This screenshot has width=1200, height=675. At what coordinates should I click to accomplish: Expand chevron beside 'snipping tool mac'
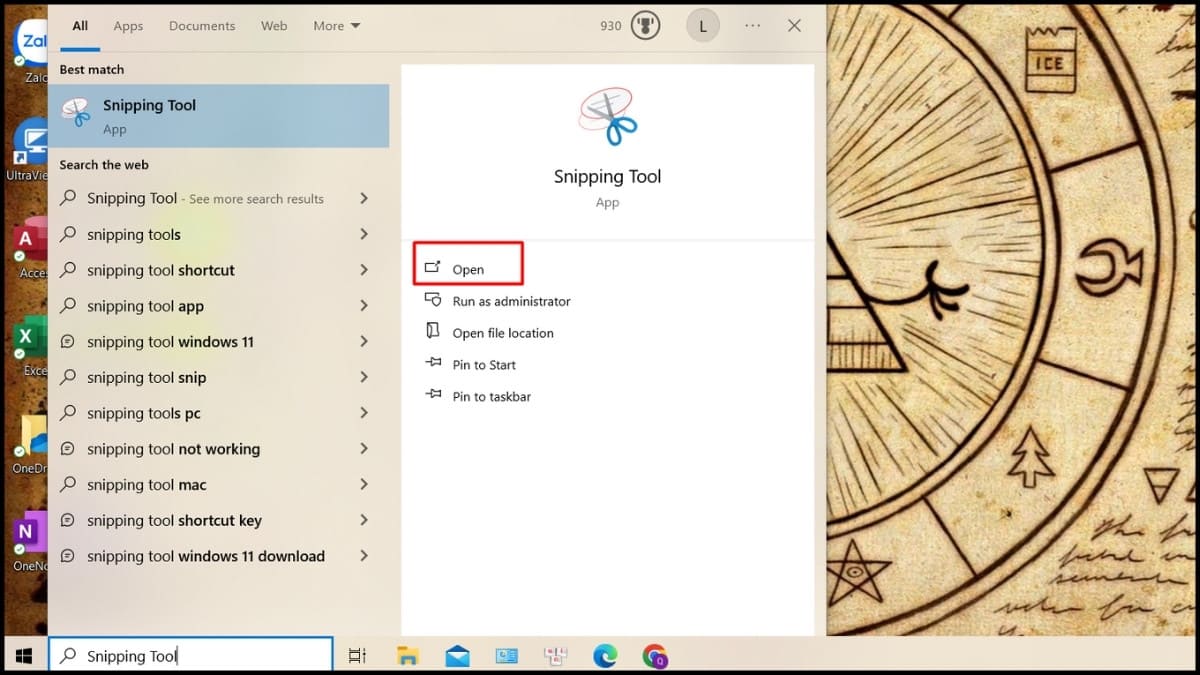pos(364,485)
